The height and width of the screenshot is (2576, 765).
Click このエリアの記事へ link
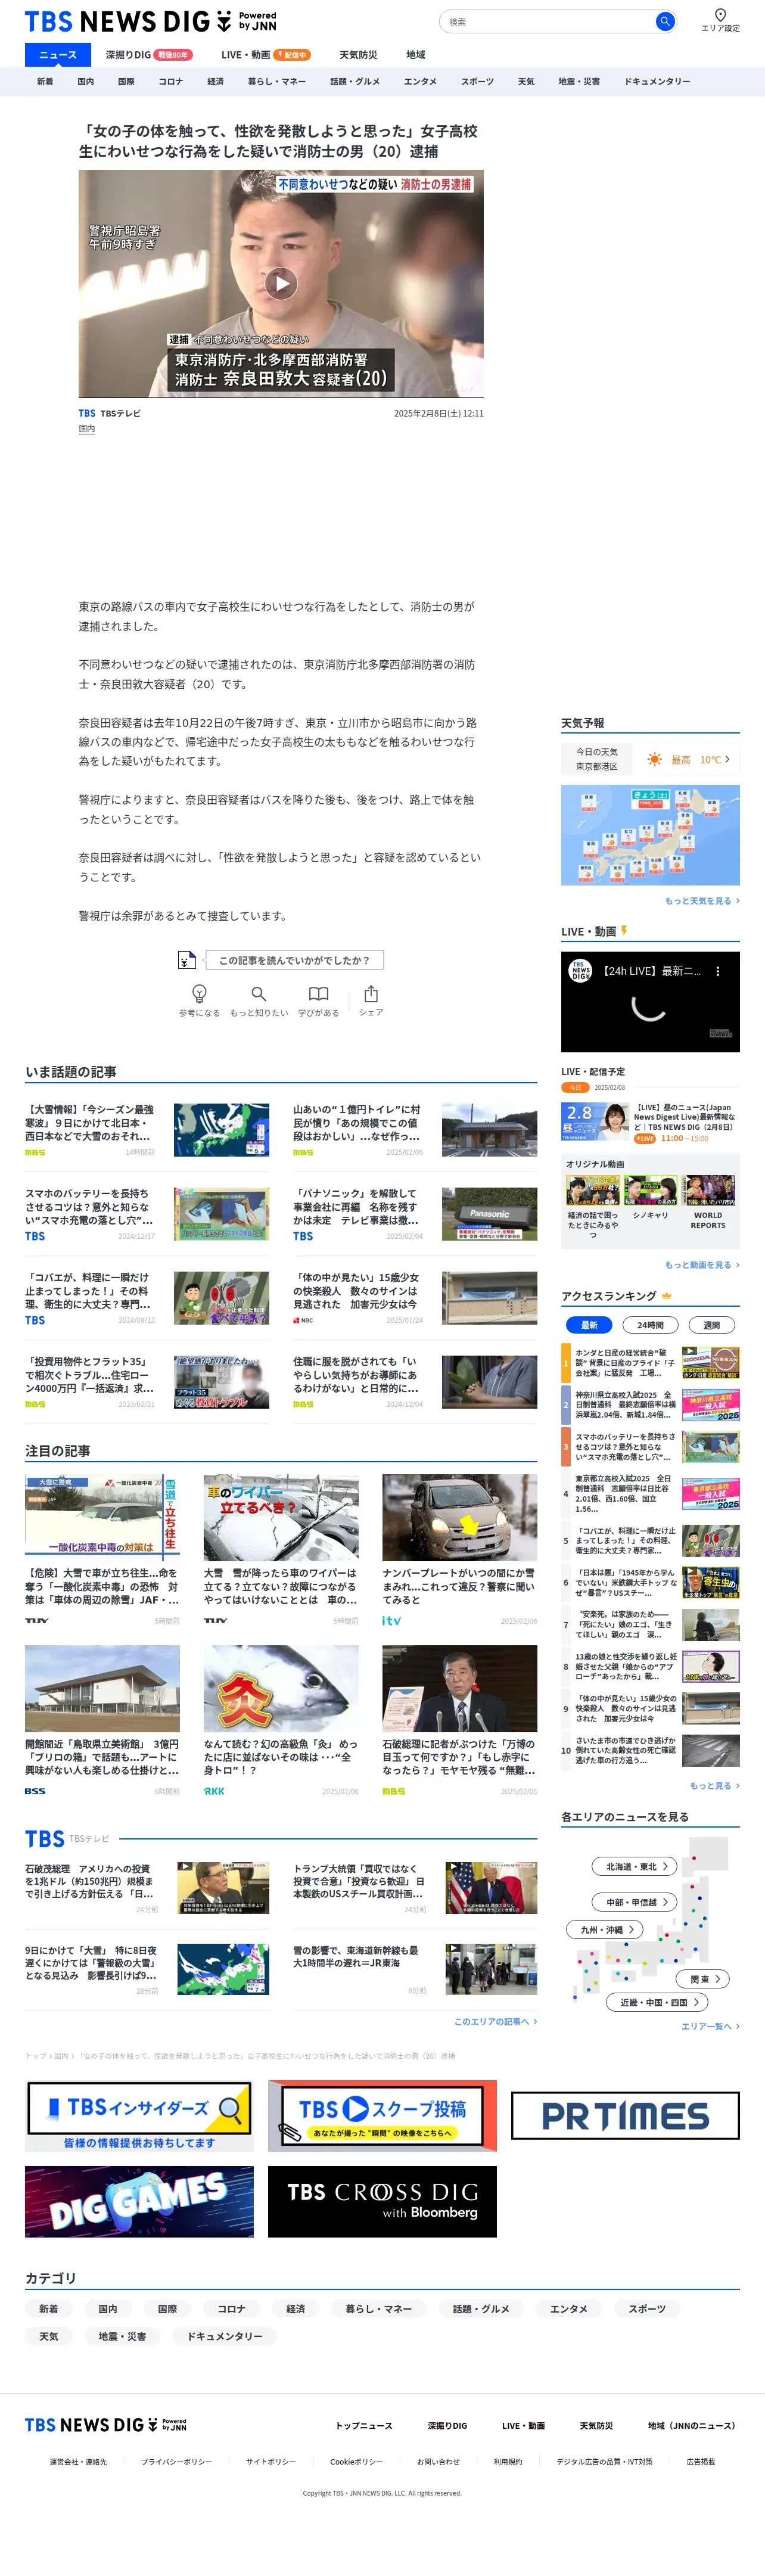[x=495, y=2021]
